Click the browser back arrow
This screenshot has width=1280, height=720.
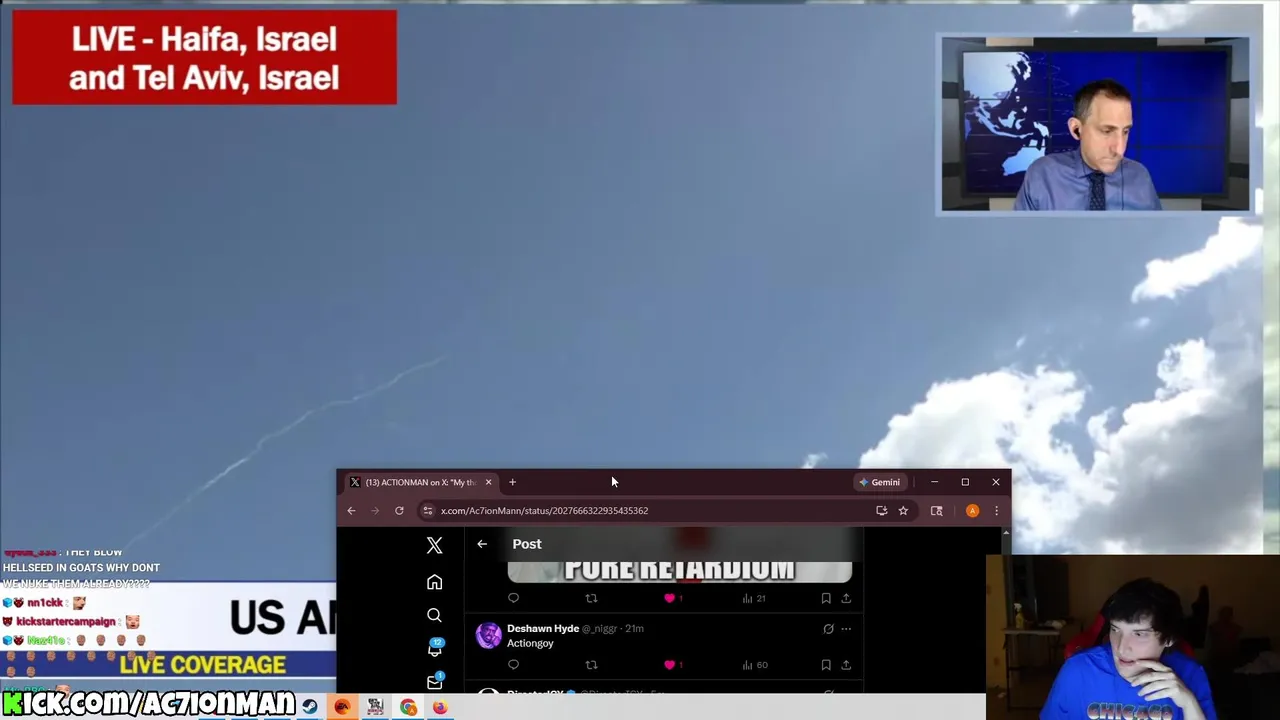351,511
